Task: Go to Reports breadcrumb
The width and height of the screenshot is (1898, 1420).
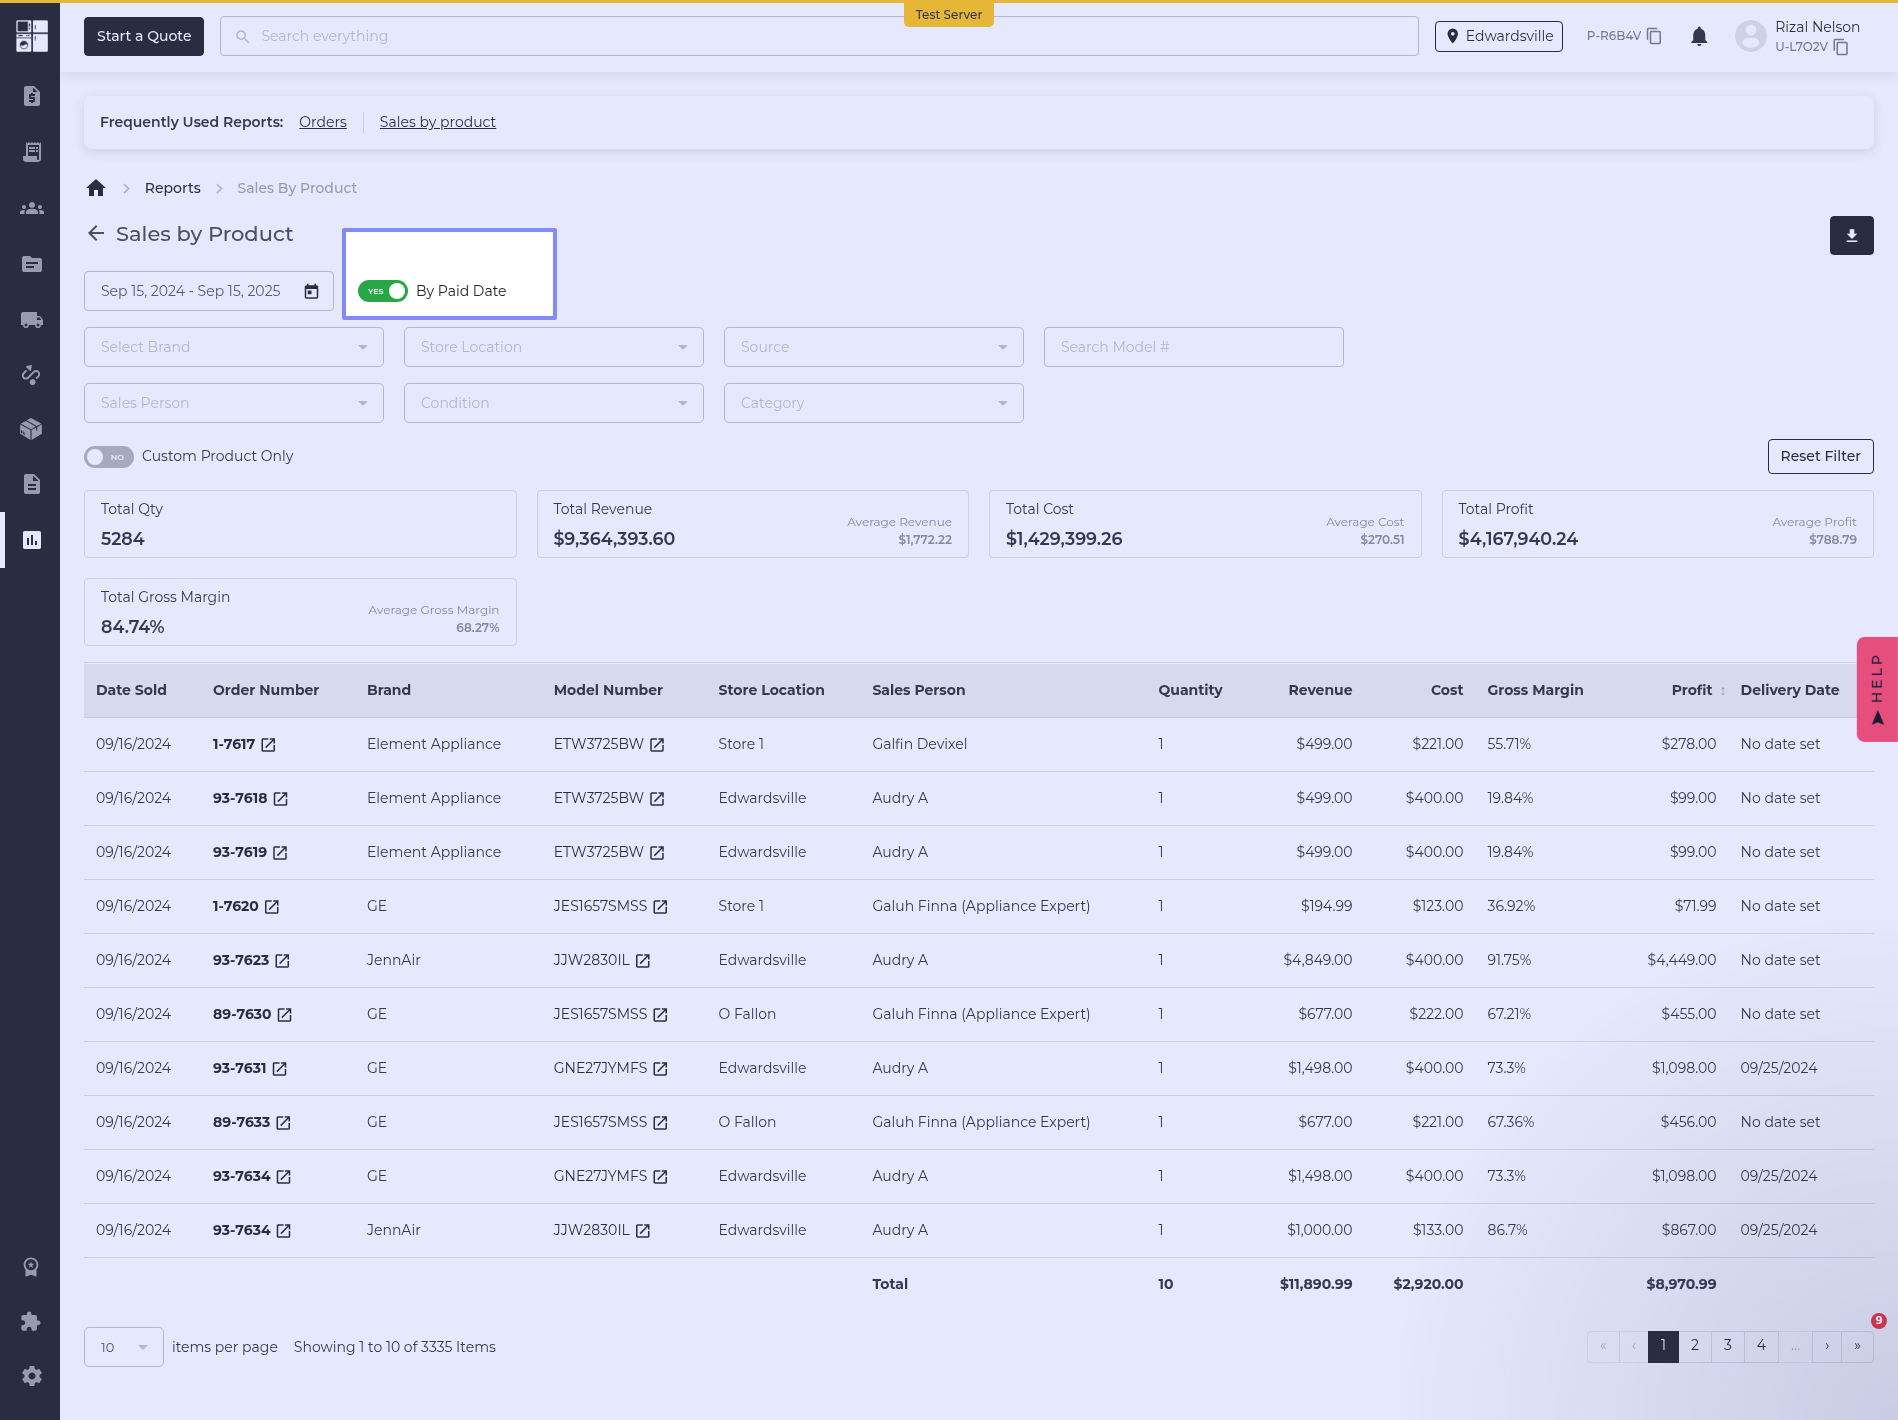Action: 172,188
